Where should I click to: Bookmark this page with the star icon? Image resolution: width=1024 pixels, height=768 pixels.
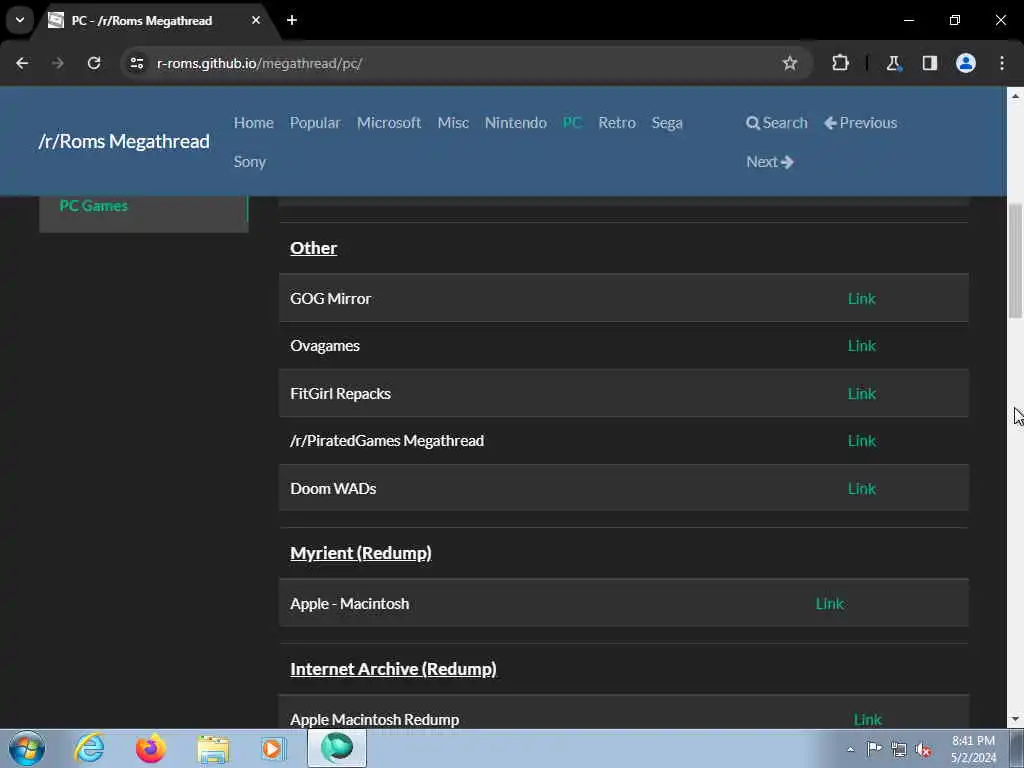click(x=790, y=63)
